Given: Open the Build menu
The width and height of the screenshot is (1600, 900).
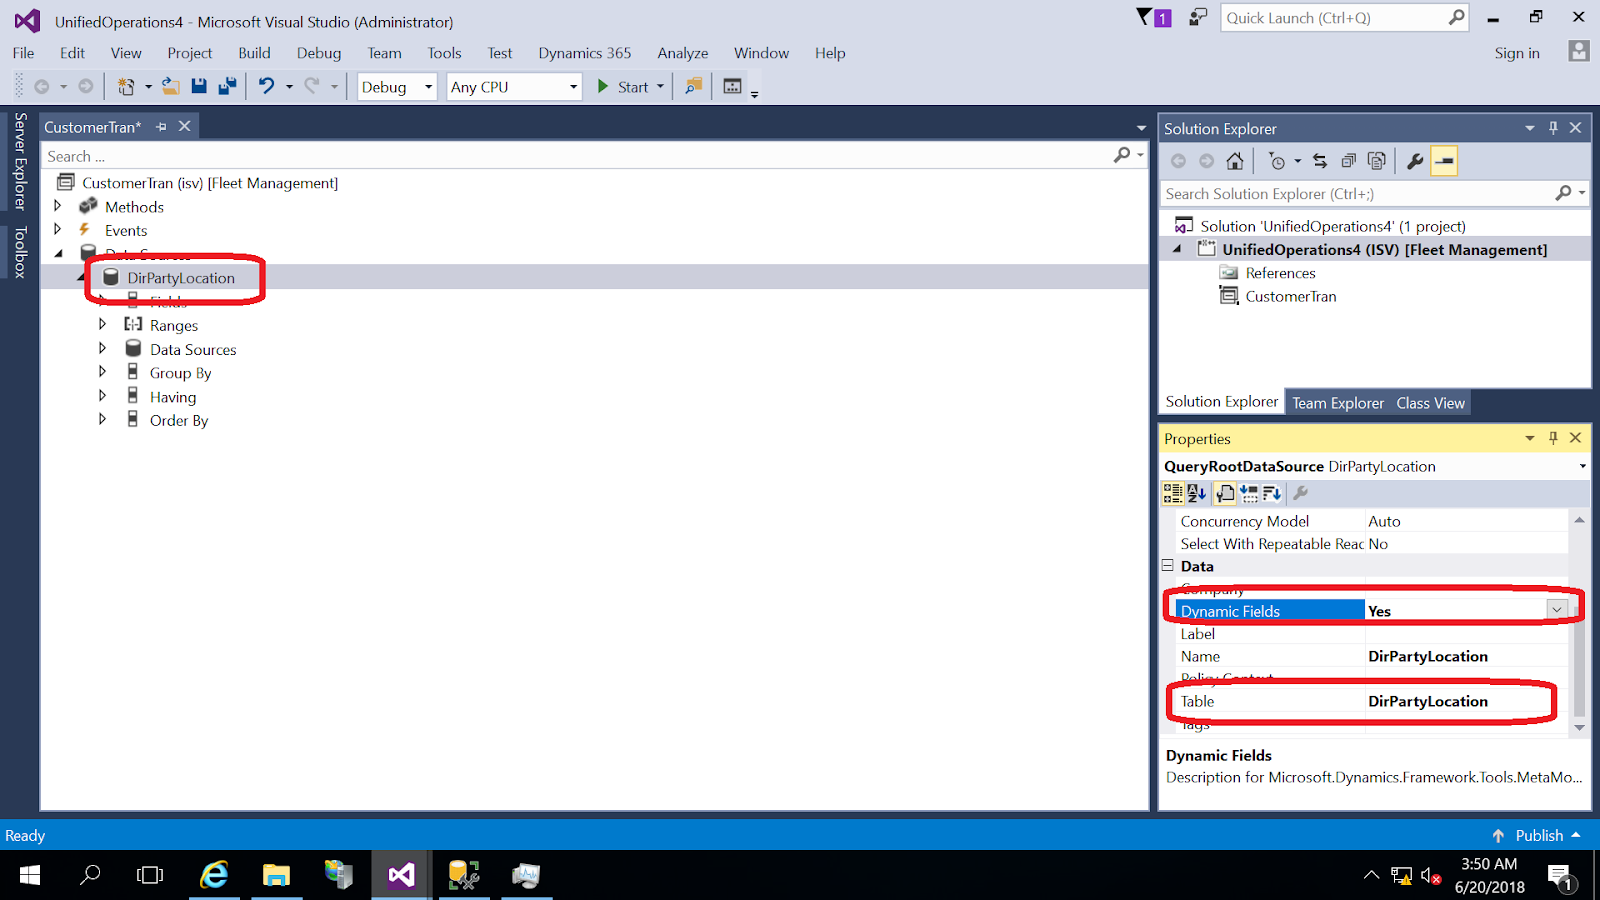Looking at the screenshot, I should (254, 53).
